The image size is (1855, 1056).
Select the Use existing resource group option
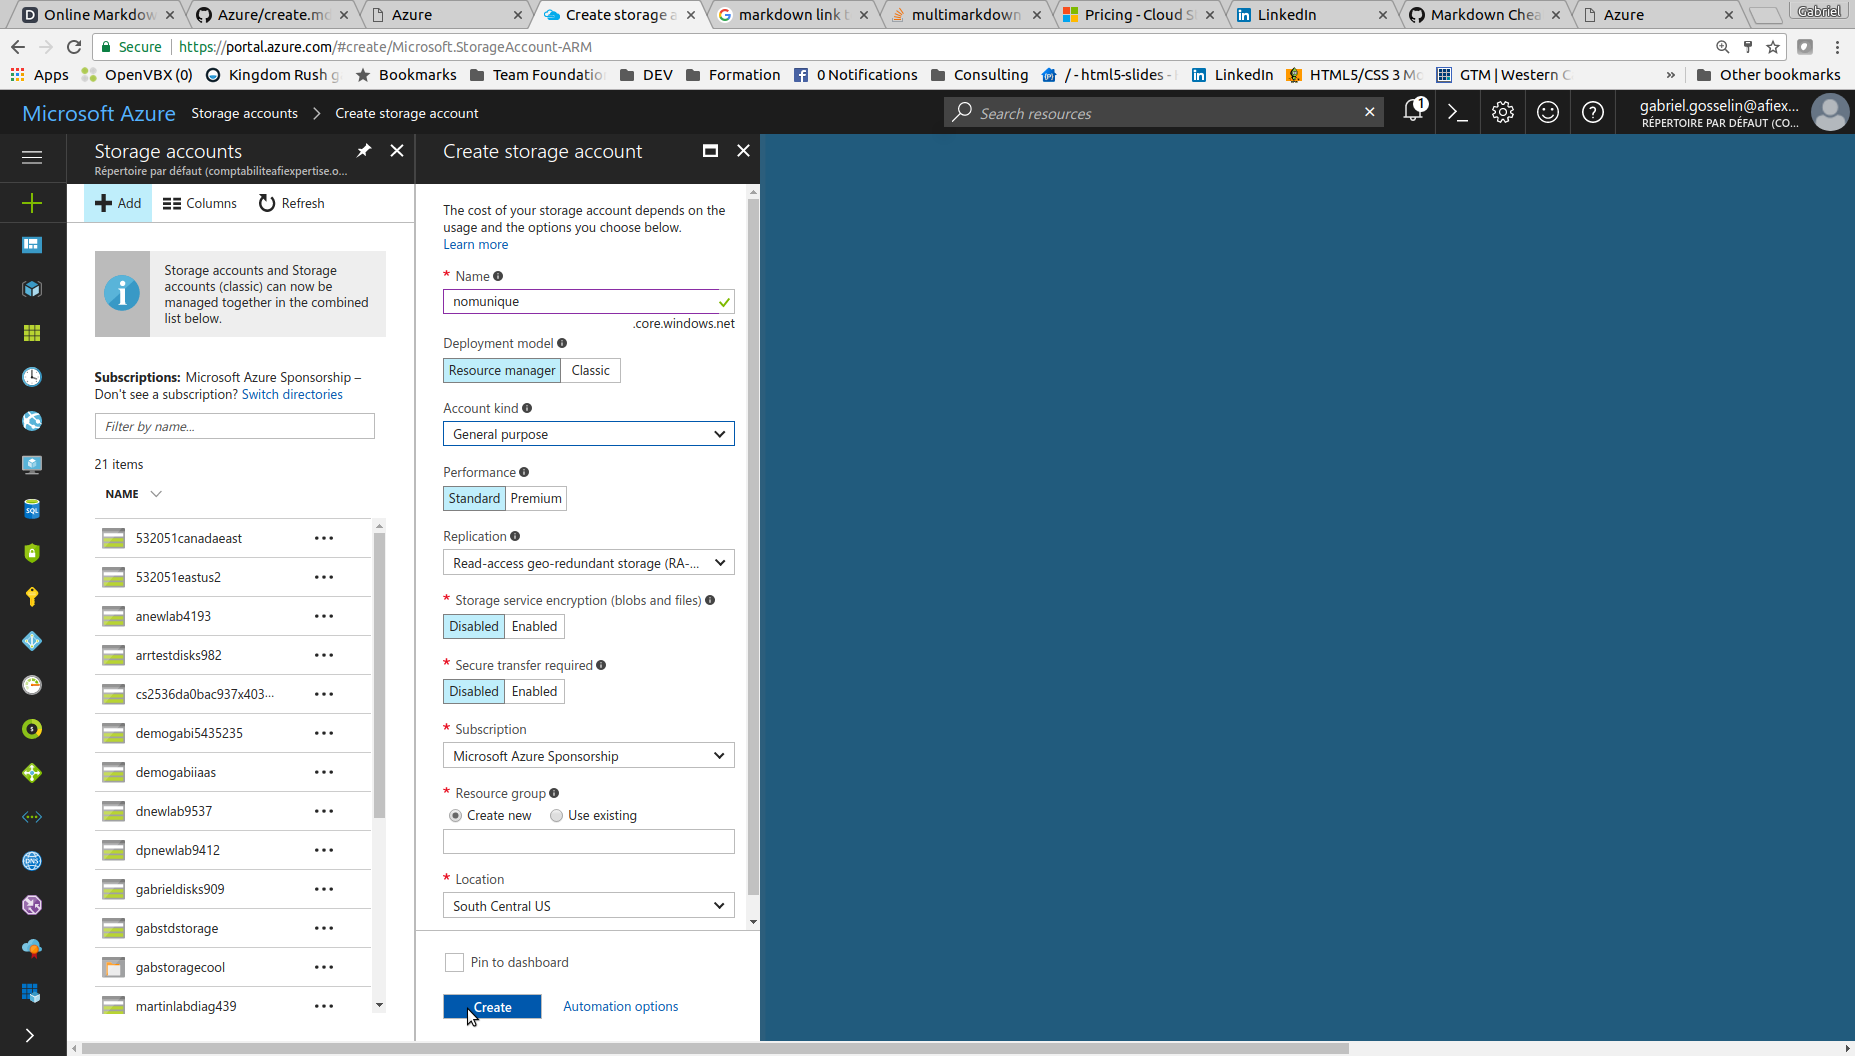tap(557, 816)
